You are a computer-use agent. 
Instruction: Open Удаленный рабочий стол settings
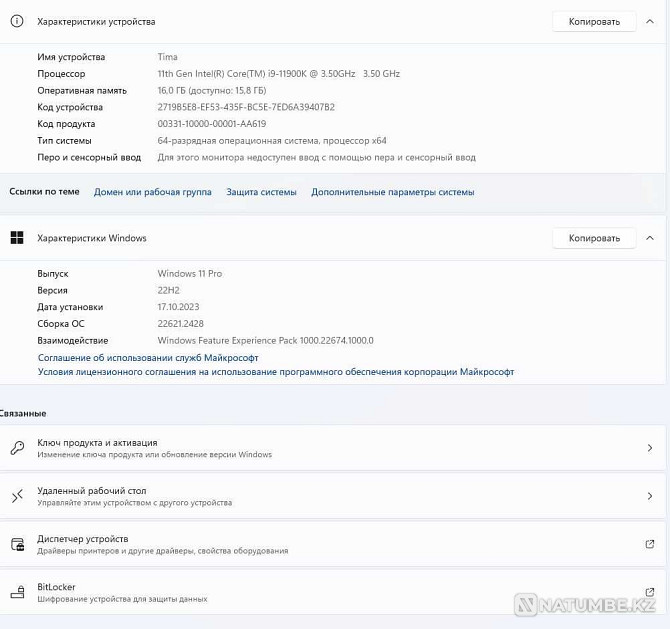333,496
